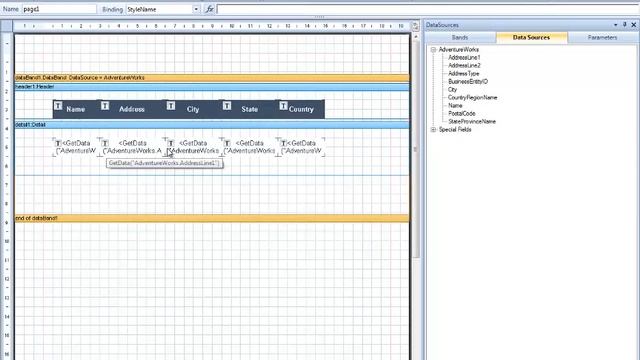Select the fifth detail GetData text box

(301, 147)
